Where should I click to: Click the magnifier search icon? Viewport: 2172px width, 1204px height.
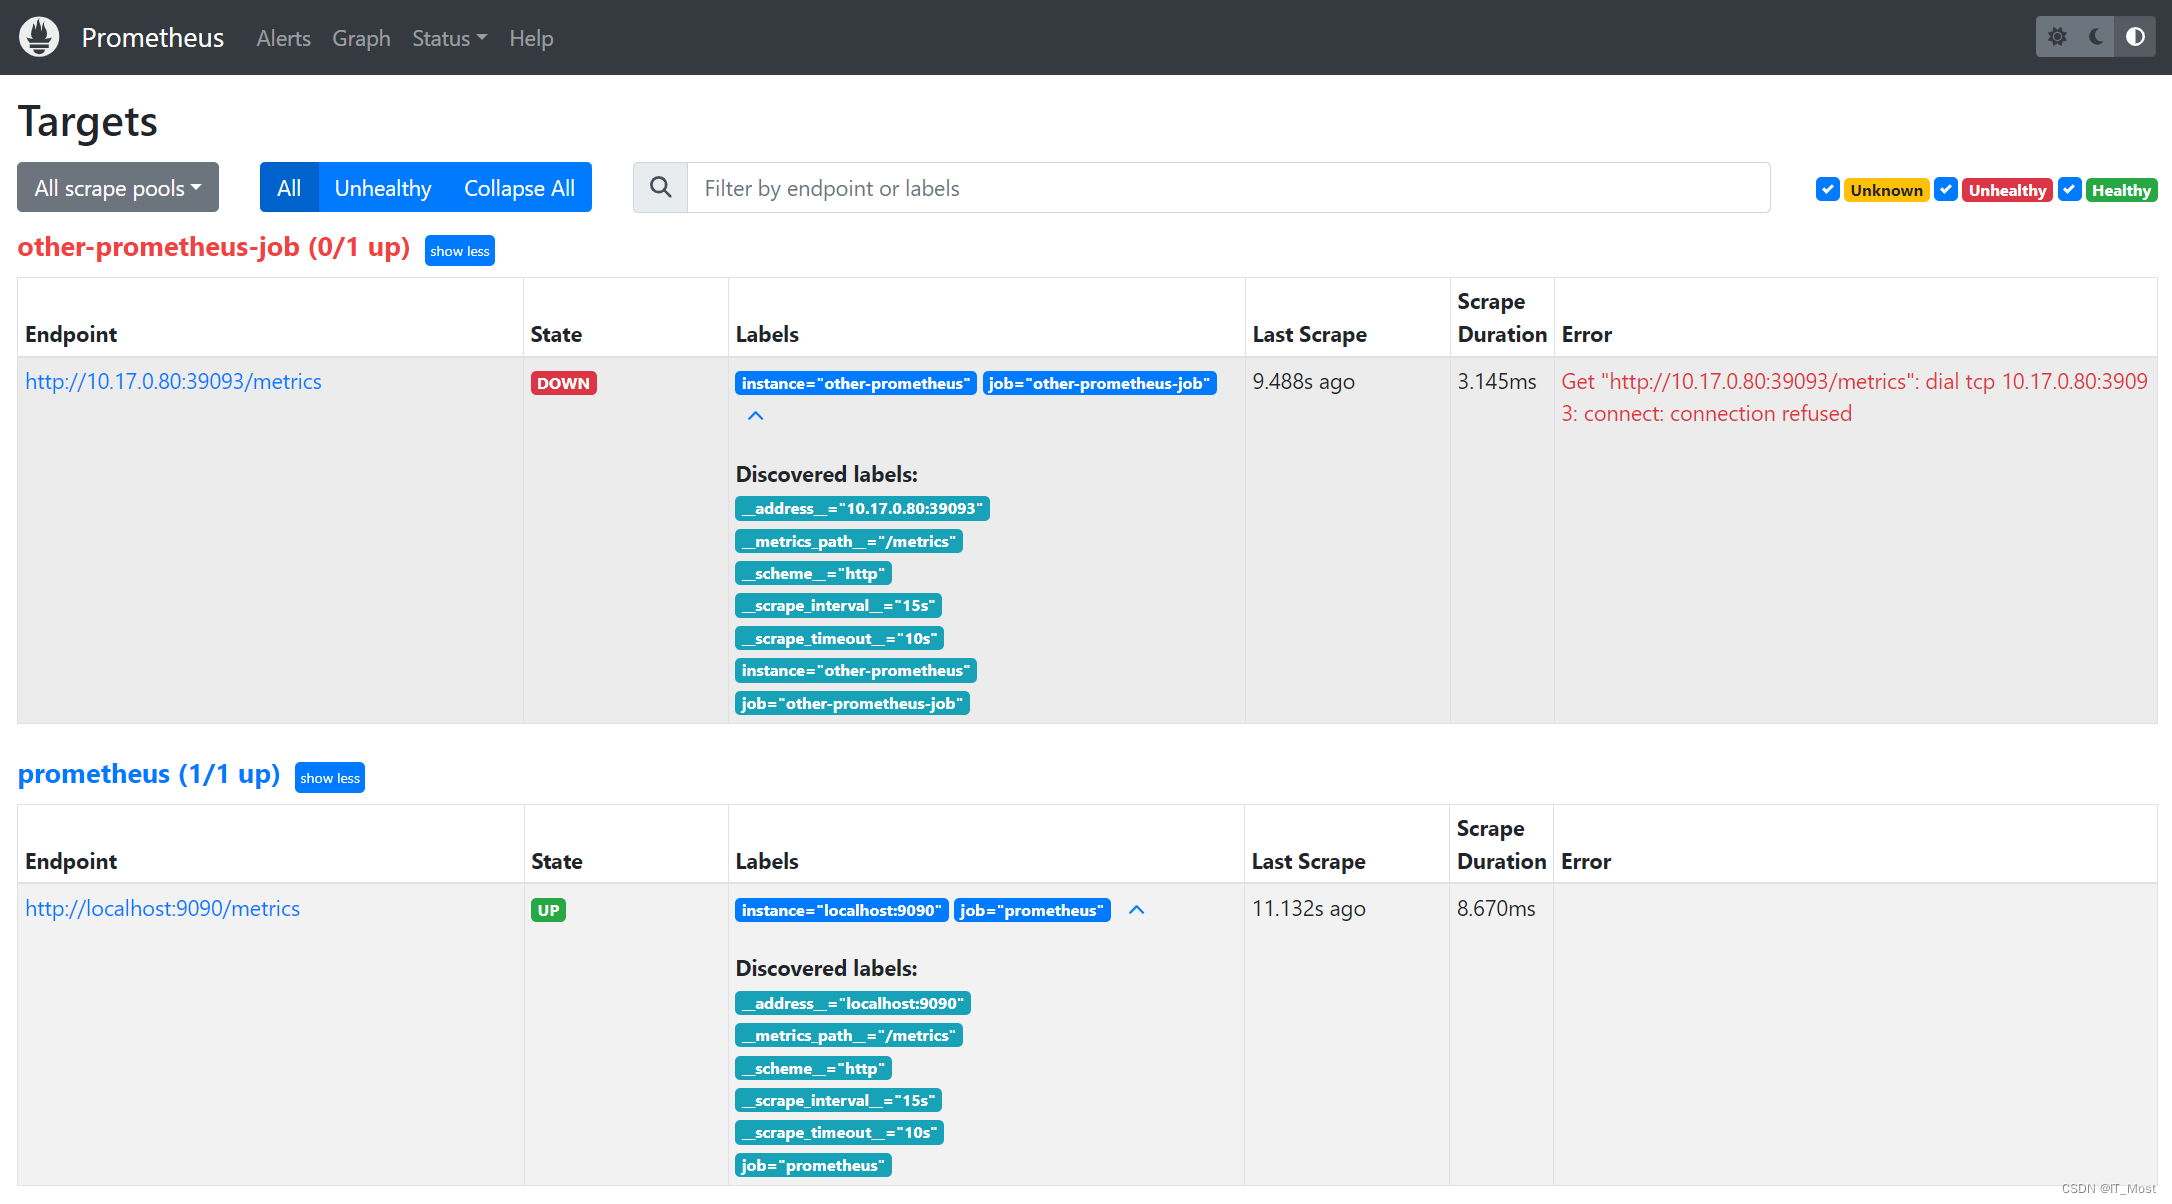(660, 188)
